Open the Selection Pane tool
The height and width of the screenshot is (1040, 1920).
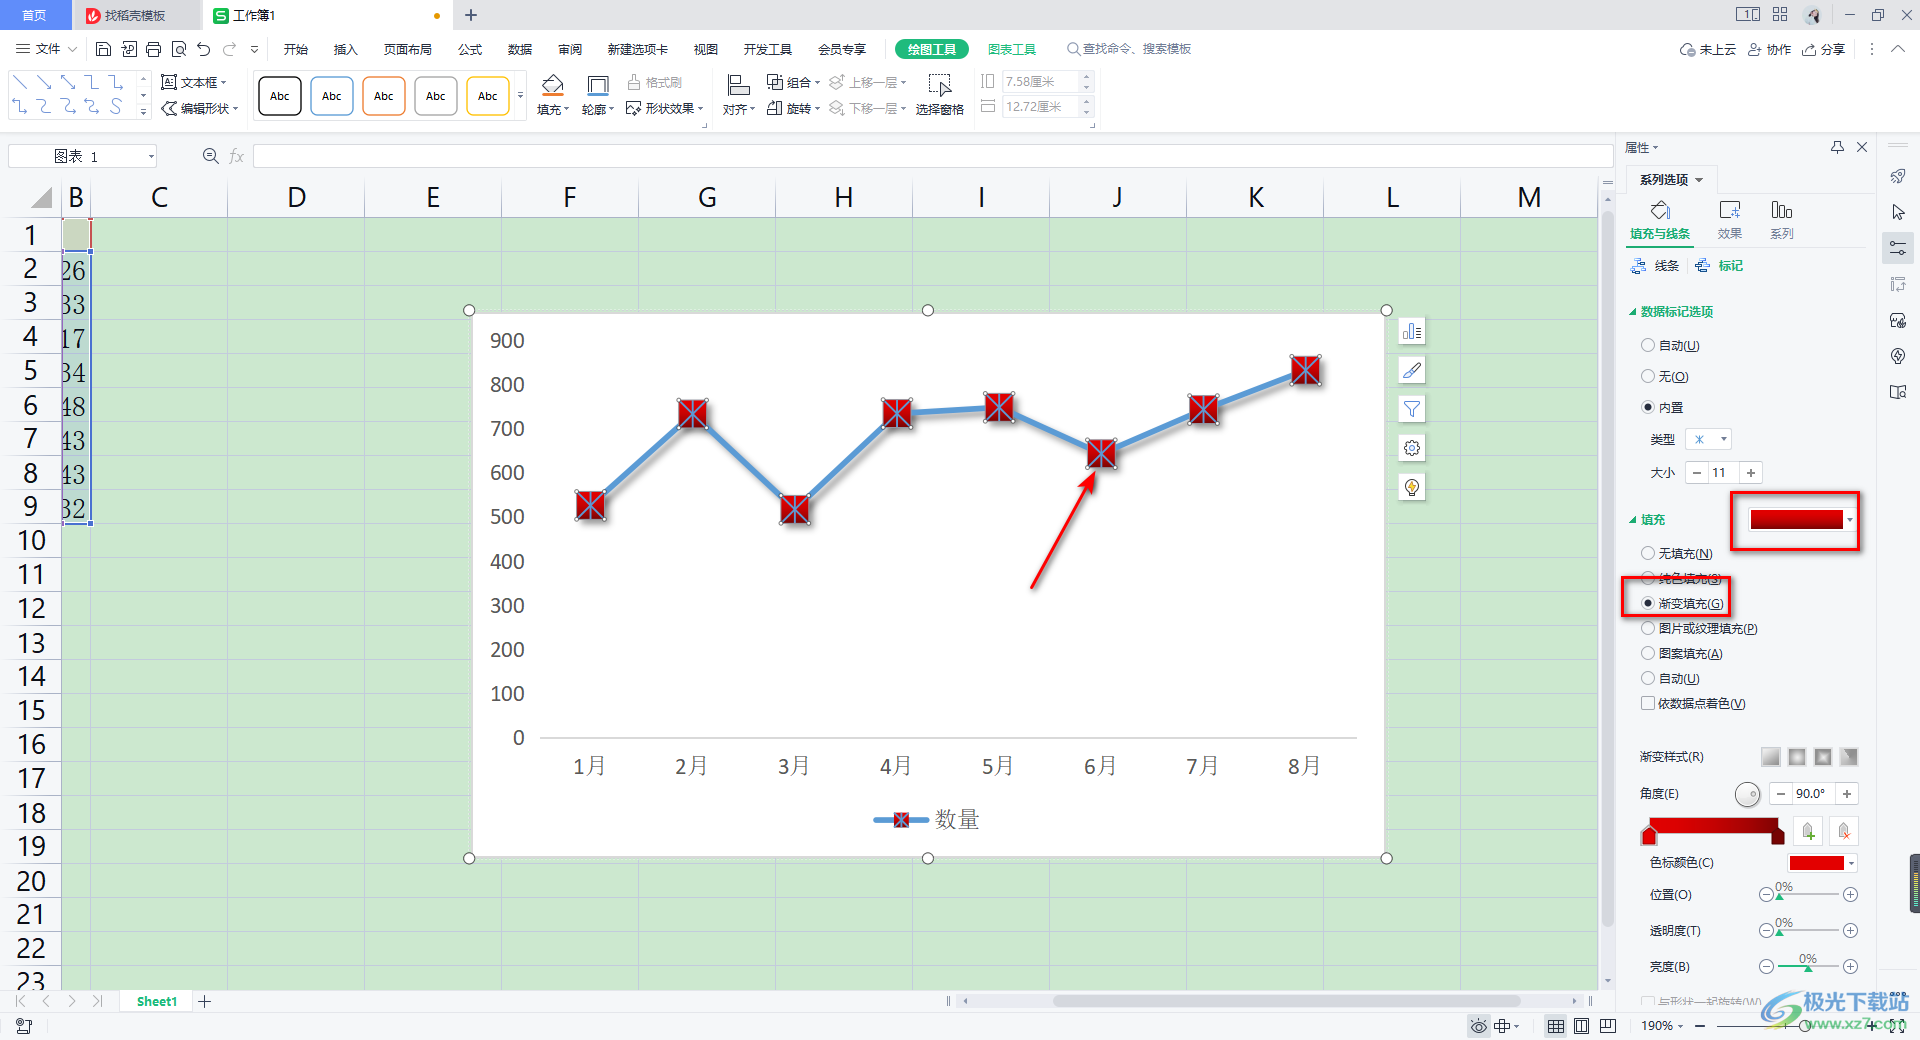pyautogui.click(x=939, y=95)
